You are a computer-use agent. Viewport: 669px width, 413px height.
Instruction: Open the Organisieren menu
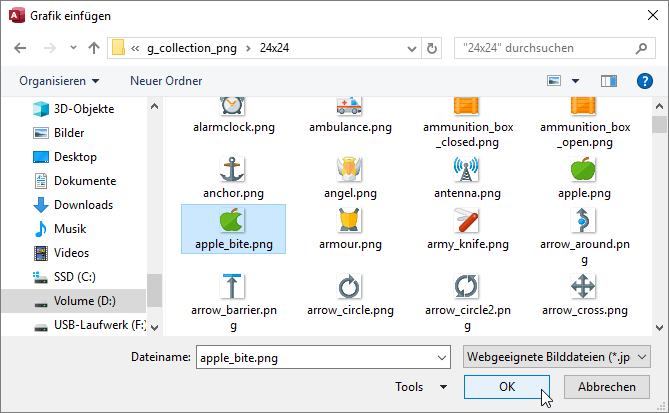click(59, 81)
